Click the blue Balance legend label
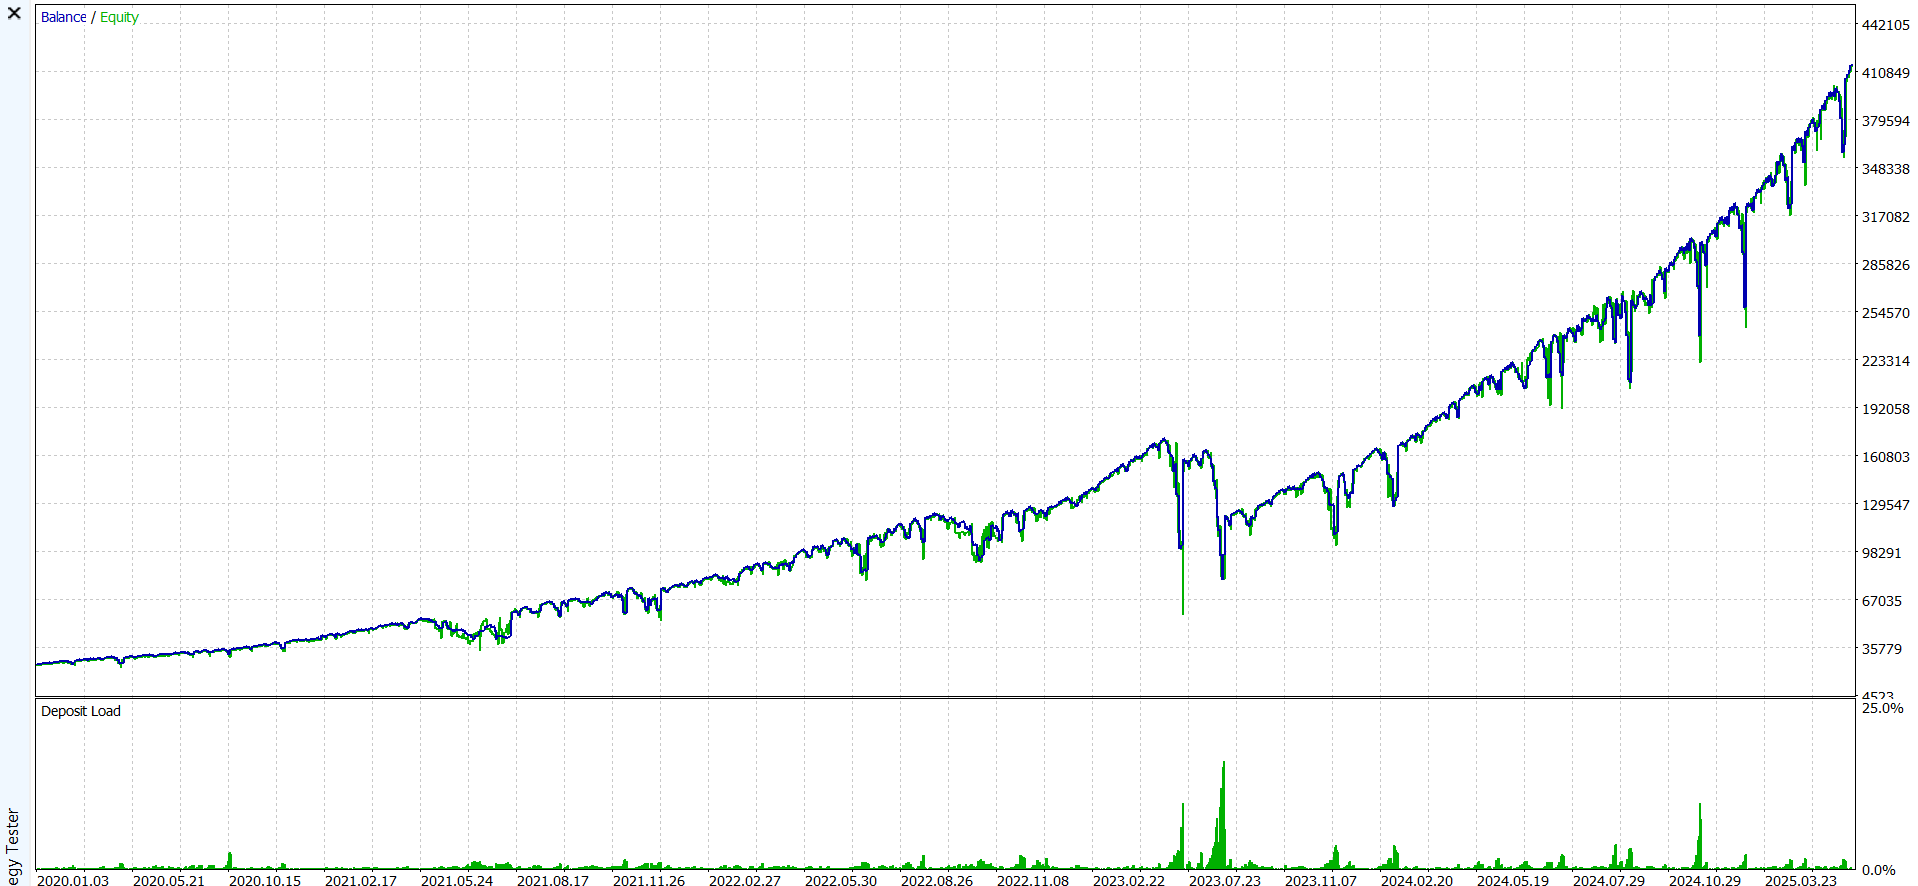 pos(63,17)
